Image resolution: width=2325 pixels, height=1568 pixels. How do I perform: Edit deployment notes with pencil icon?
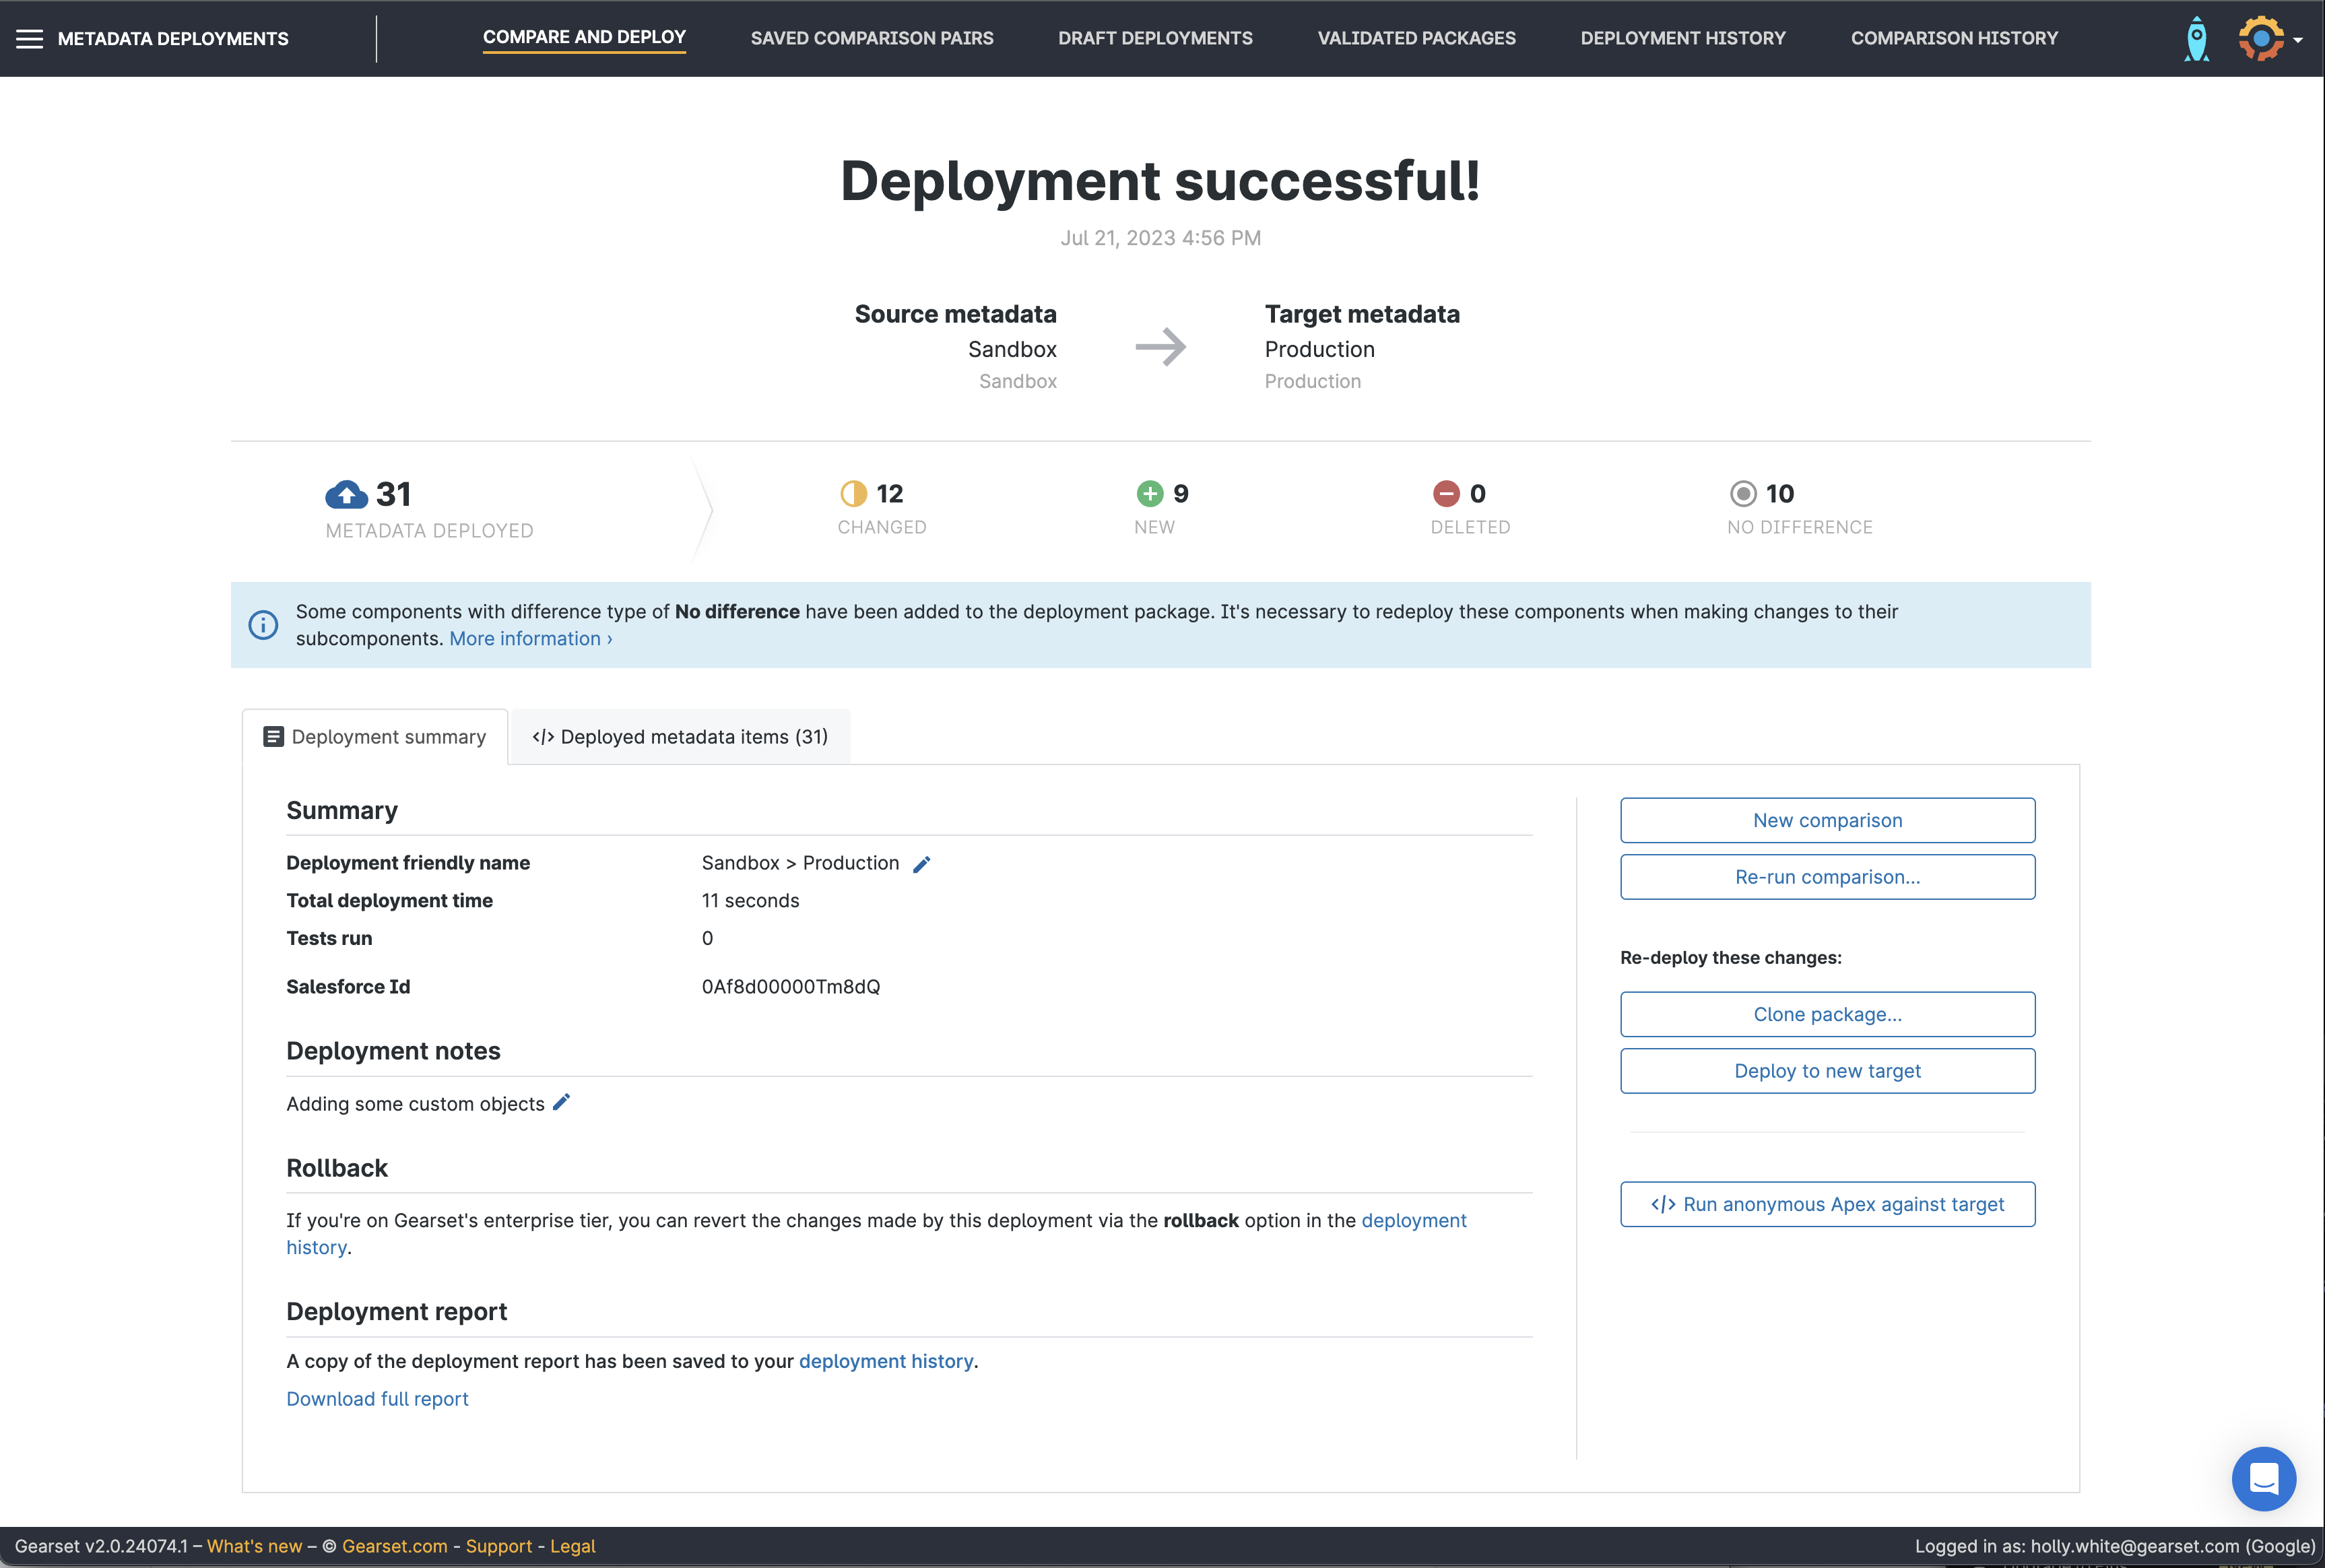(x=562, y=1102)
